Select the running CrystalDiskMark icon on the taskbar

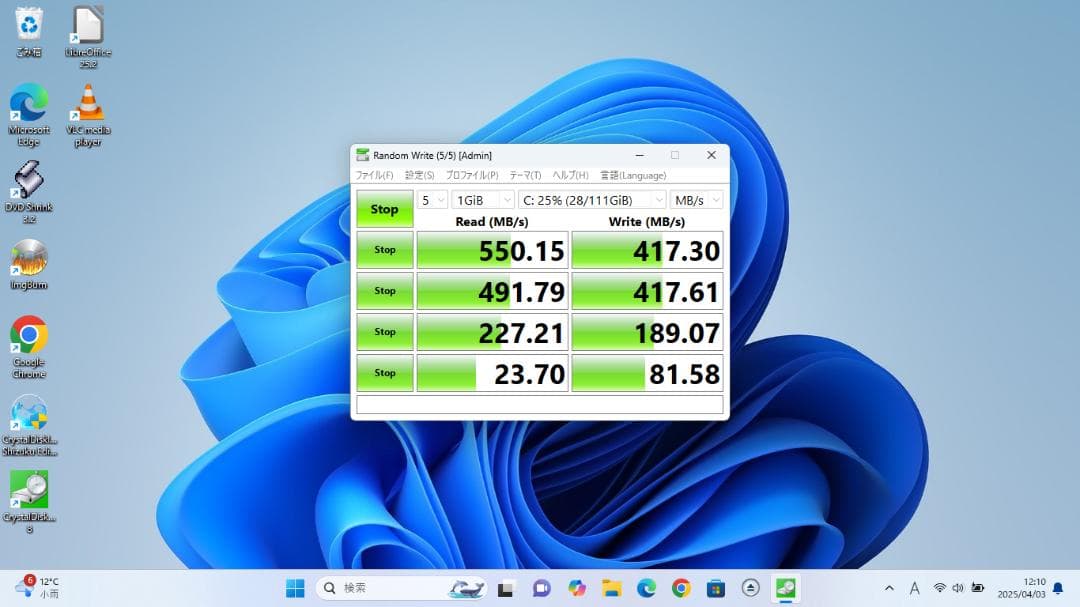point(784,588)
